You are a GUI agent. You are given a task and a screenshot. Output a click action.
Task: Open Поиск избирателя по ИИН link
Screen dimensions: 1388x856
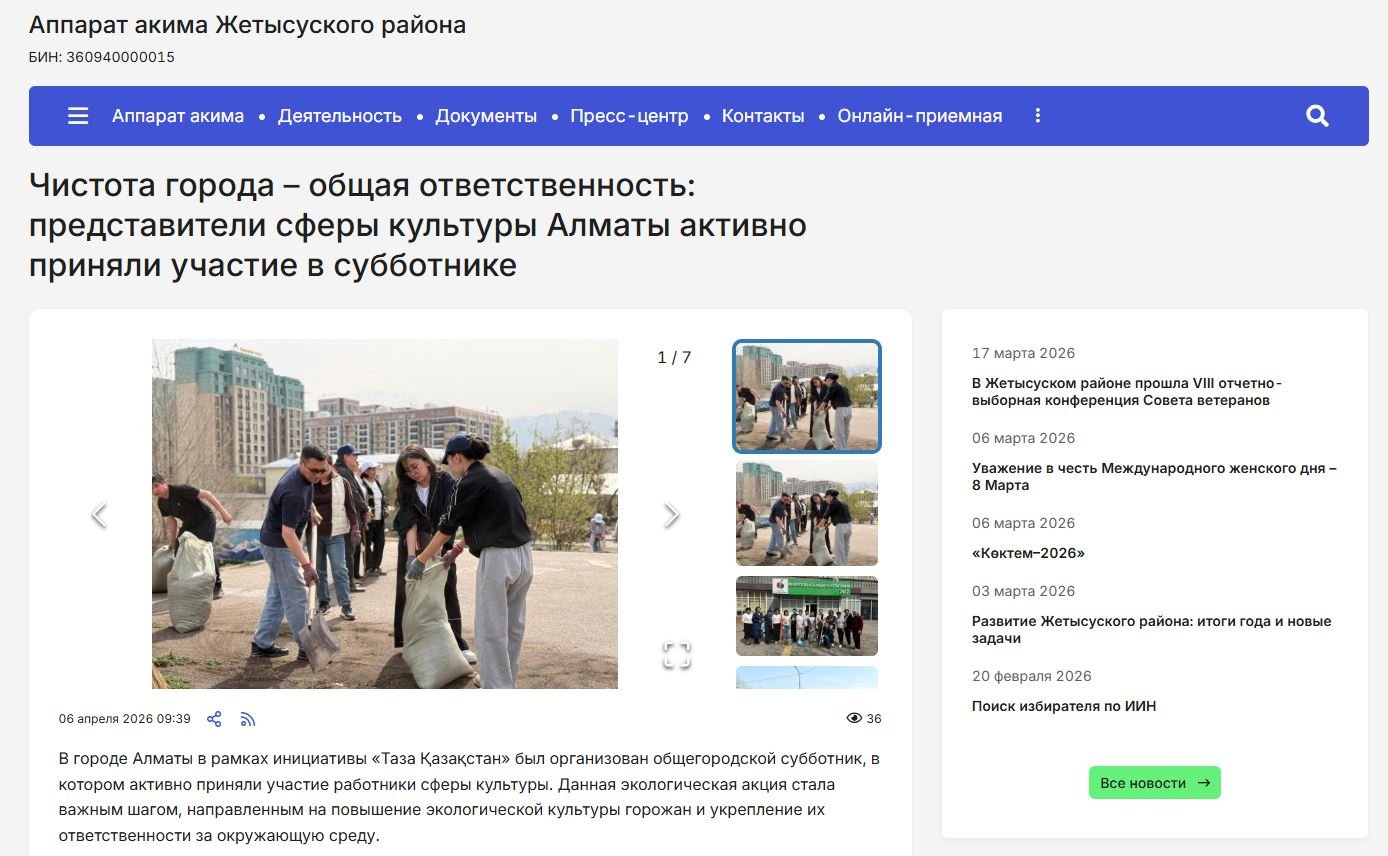tap(1063, 706)
